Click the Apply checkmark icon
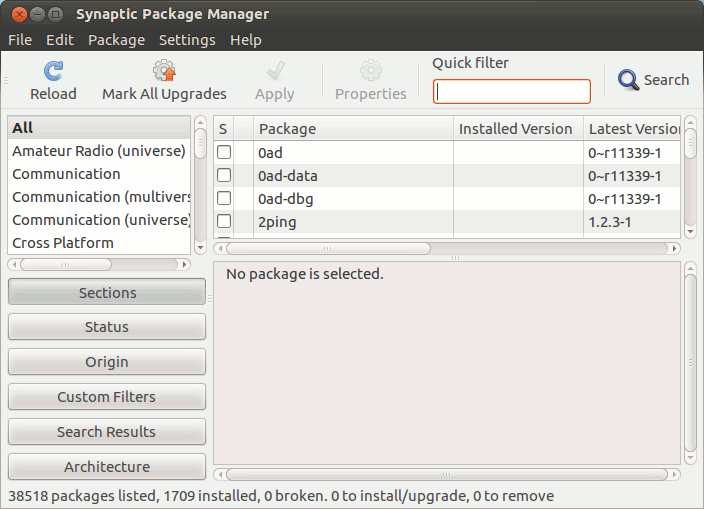The image size is (704, 509). pos(274,70)
